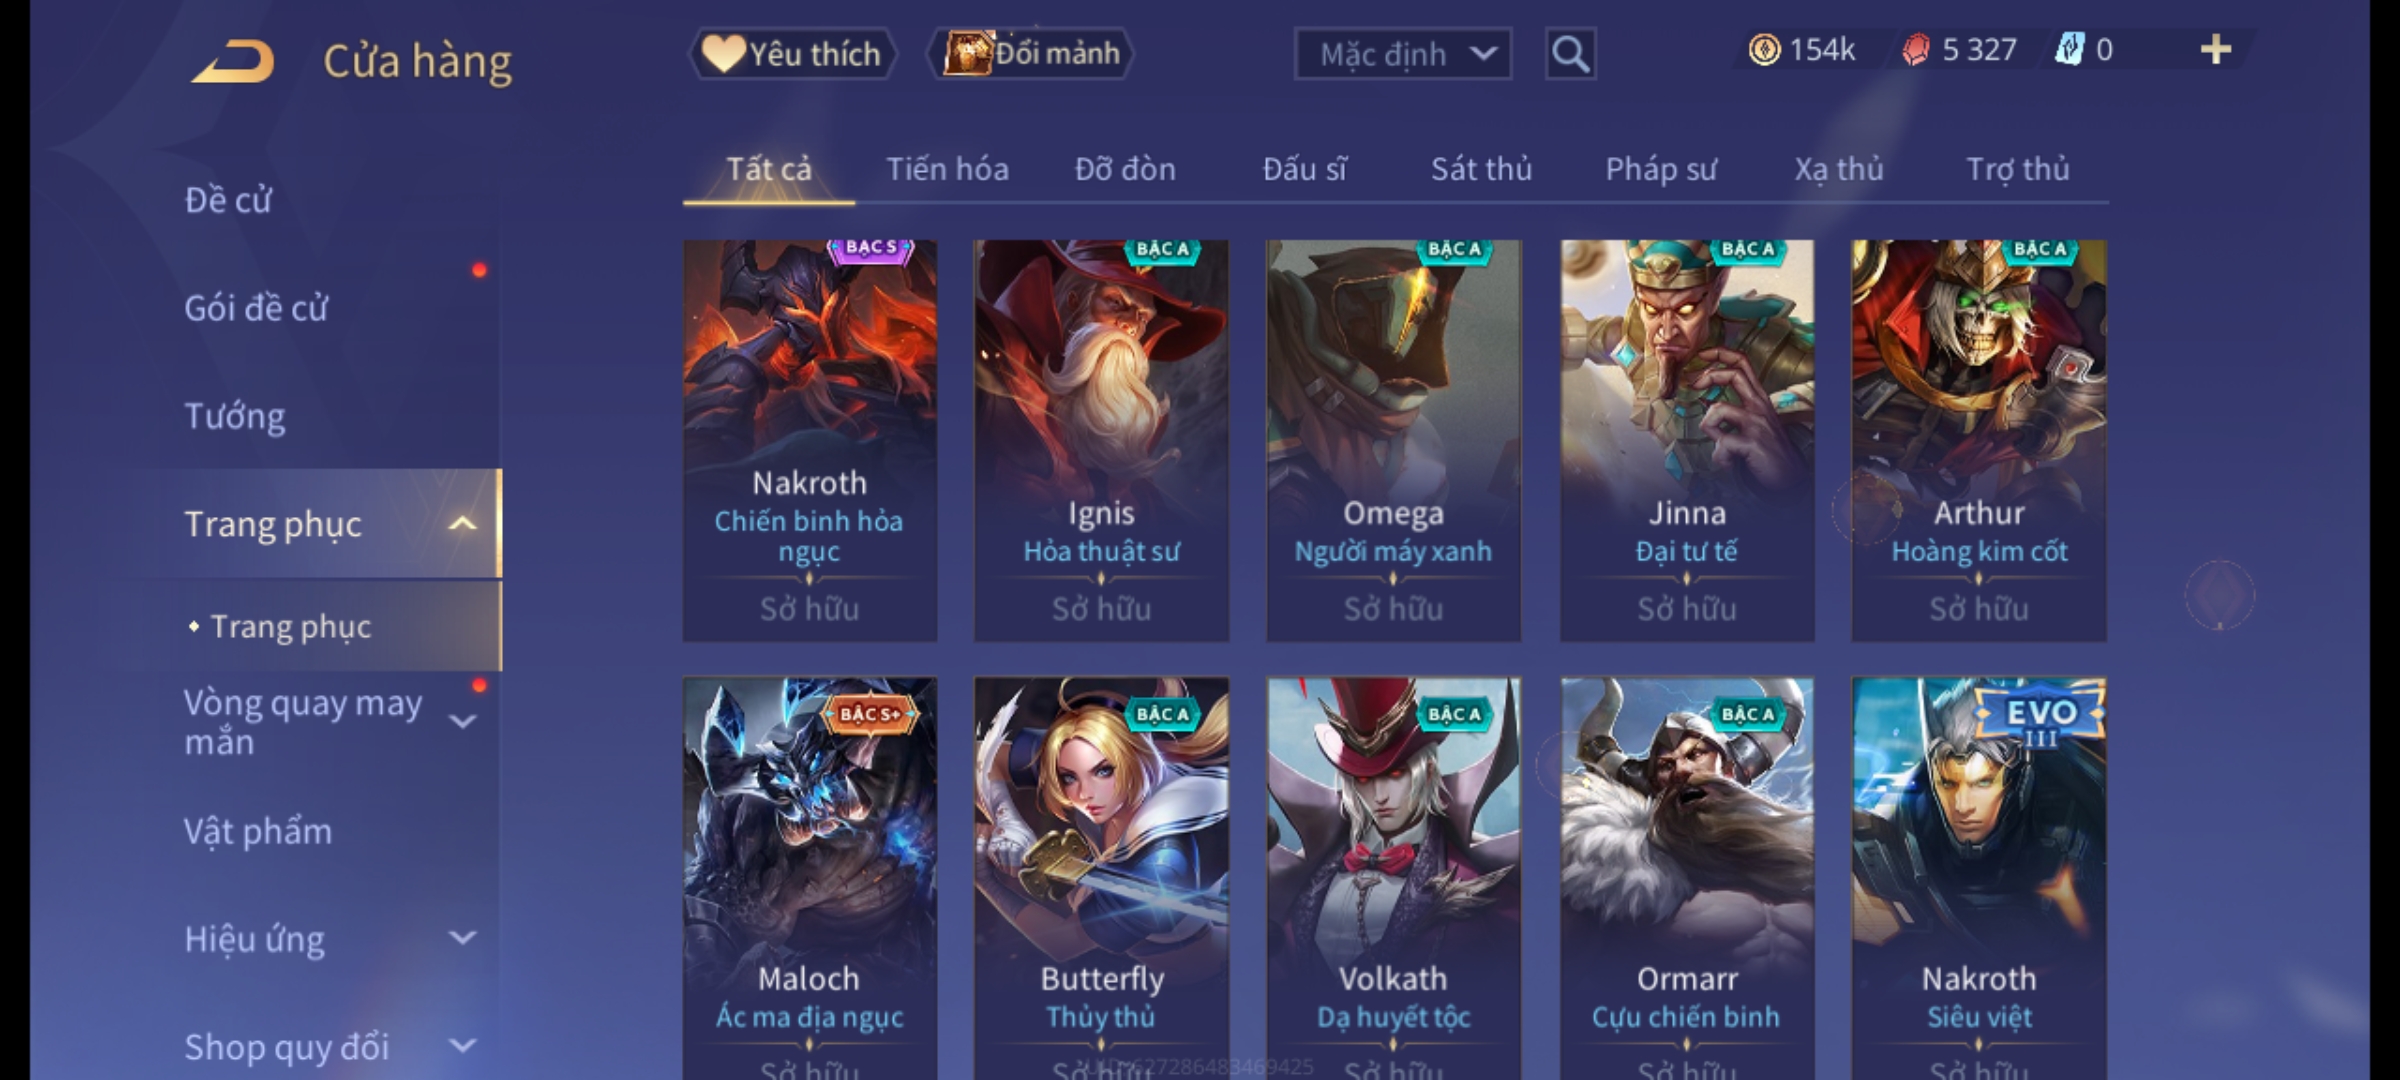Collapse the Trang phục sidebar section

(462, 524)
